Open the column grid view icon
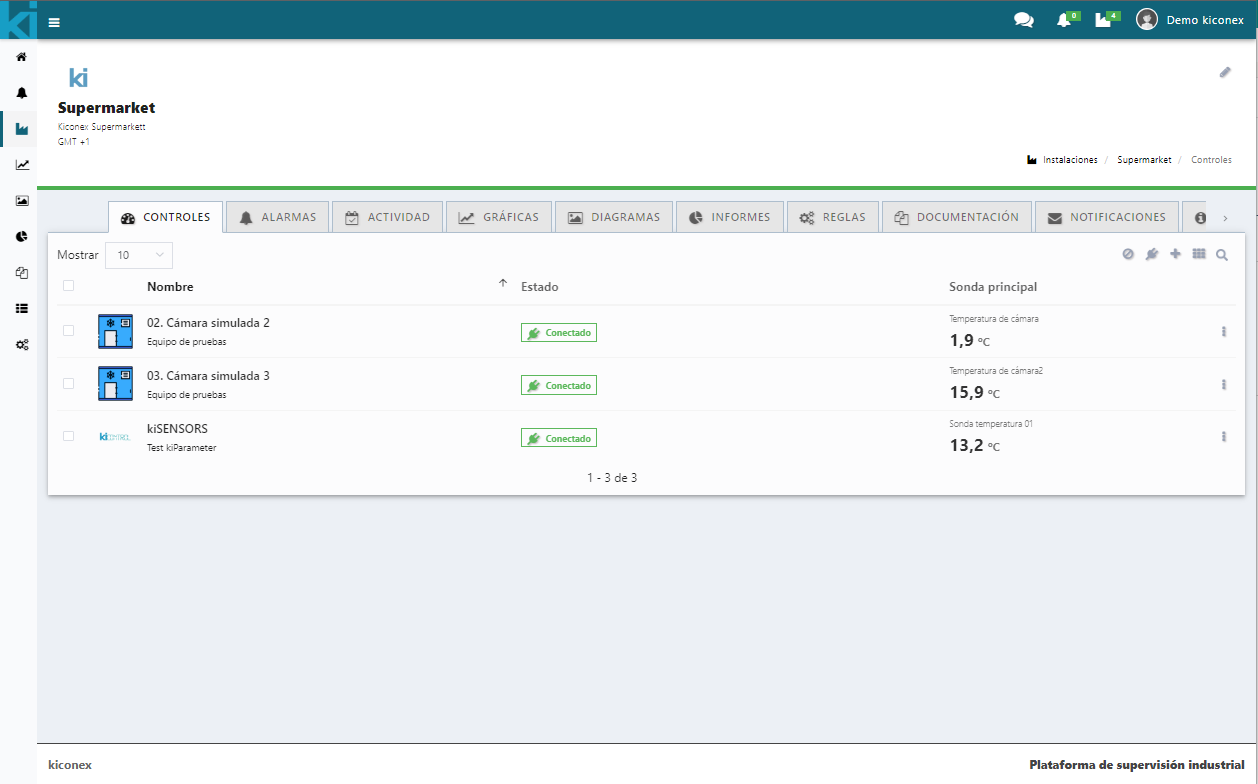1258x784 pixels. (x=1199, y=254)
